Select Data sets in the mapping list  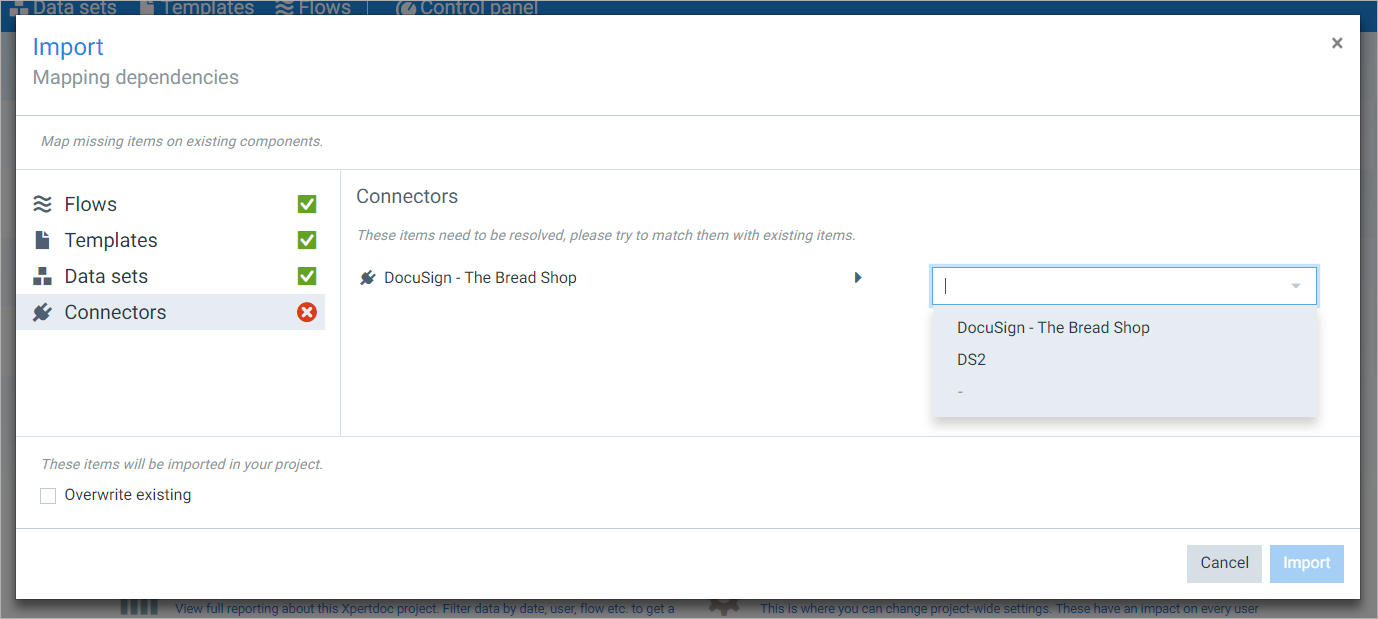tap(171, 276)
